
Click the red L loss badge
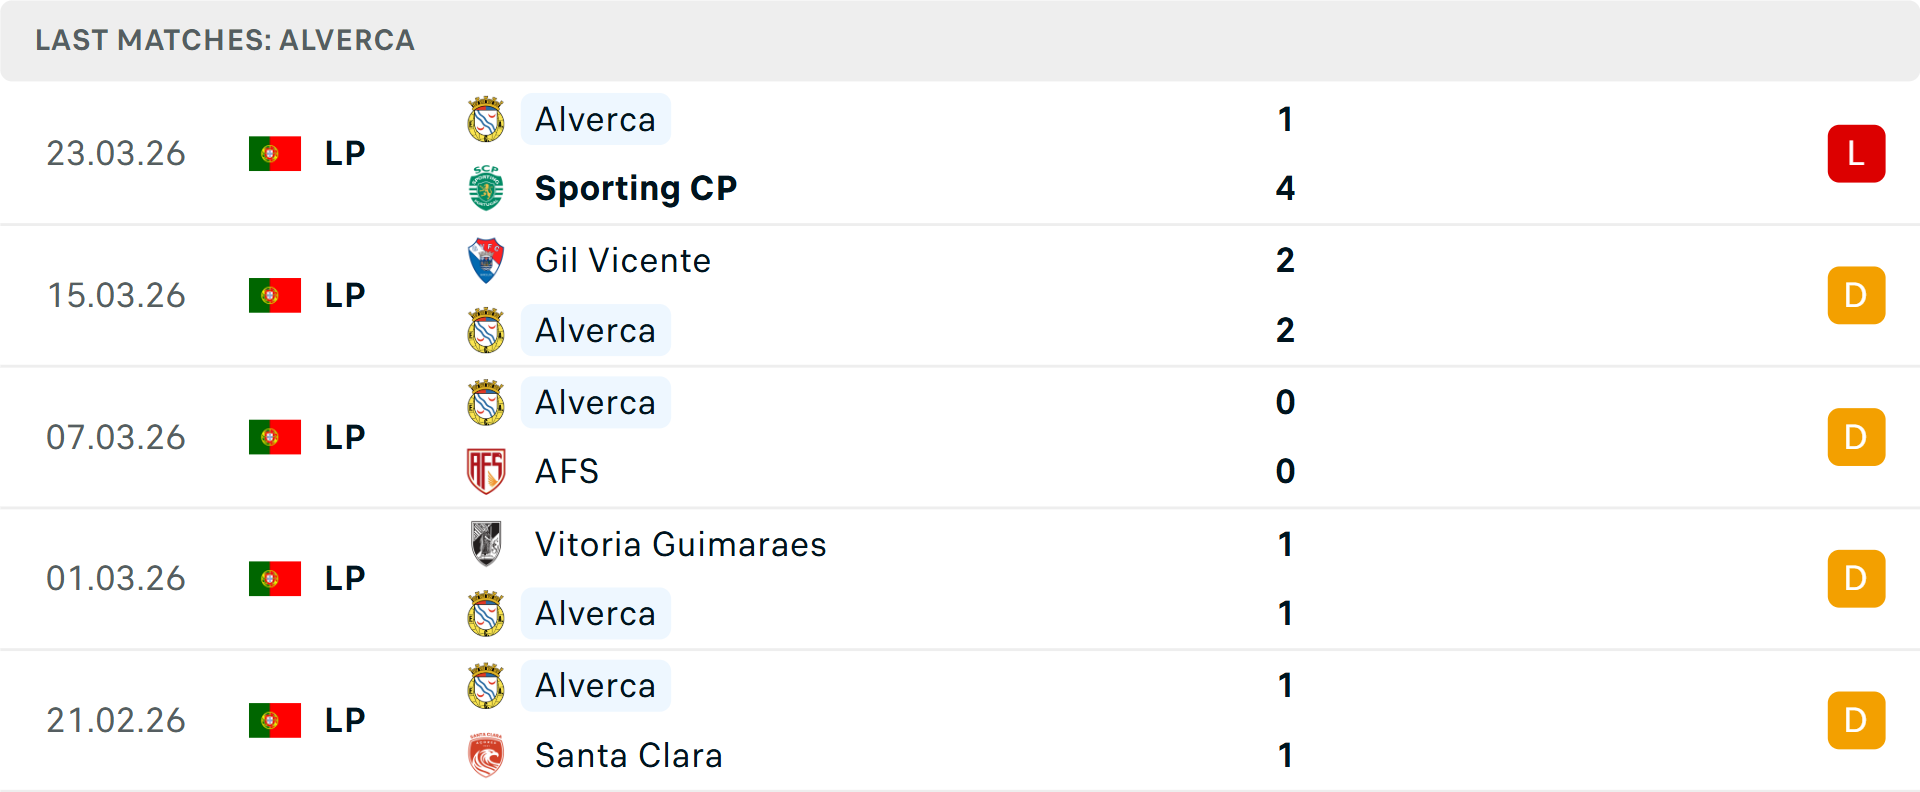(x=1856, y=154)
